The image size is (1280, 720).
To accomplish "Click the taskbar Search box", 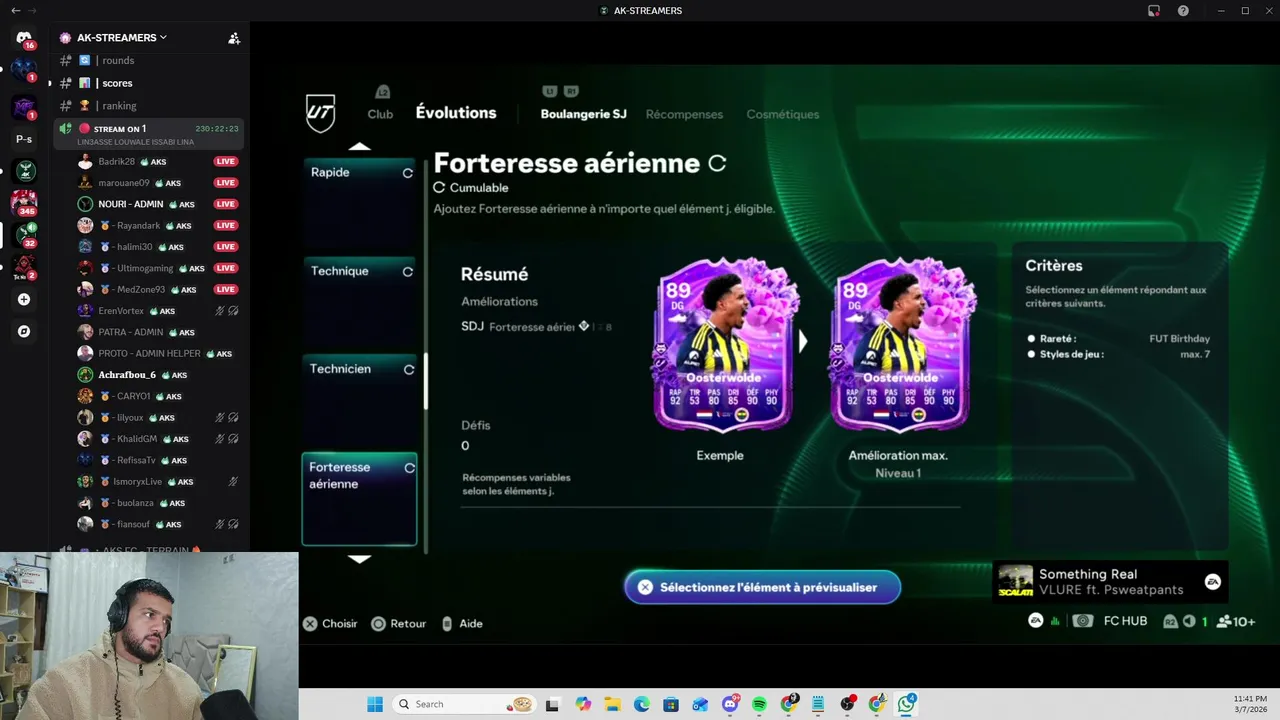I will 464,704.
